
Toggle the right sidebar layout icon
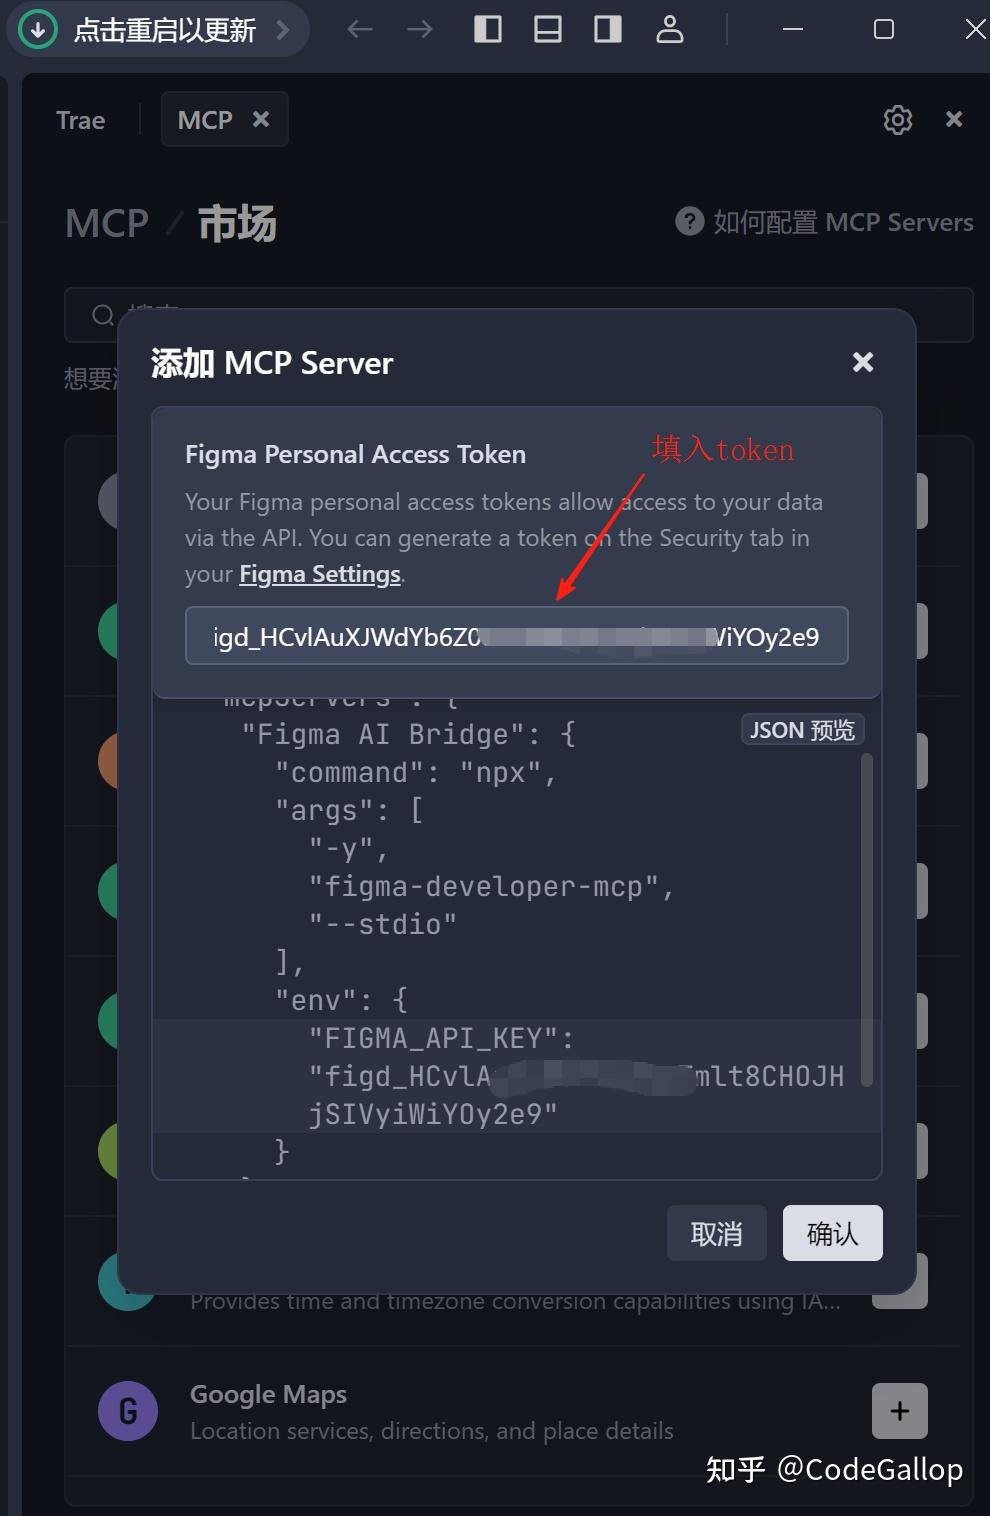(608, 30)
